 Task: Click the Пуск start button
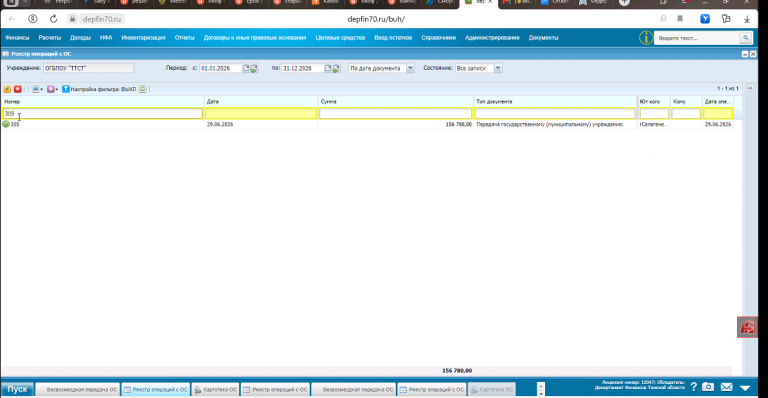[17, 389]
